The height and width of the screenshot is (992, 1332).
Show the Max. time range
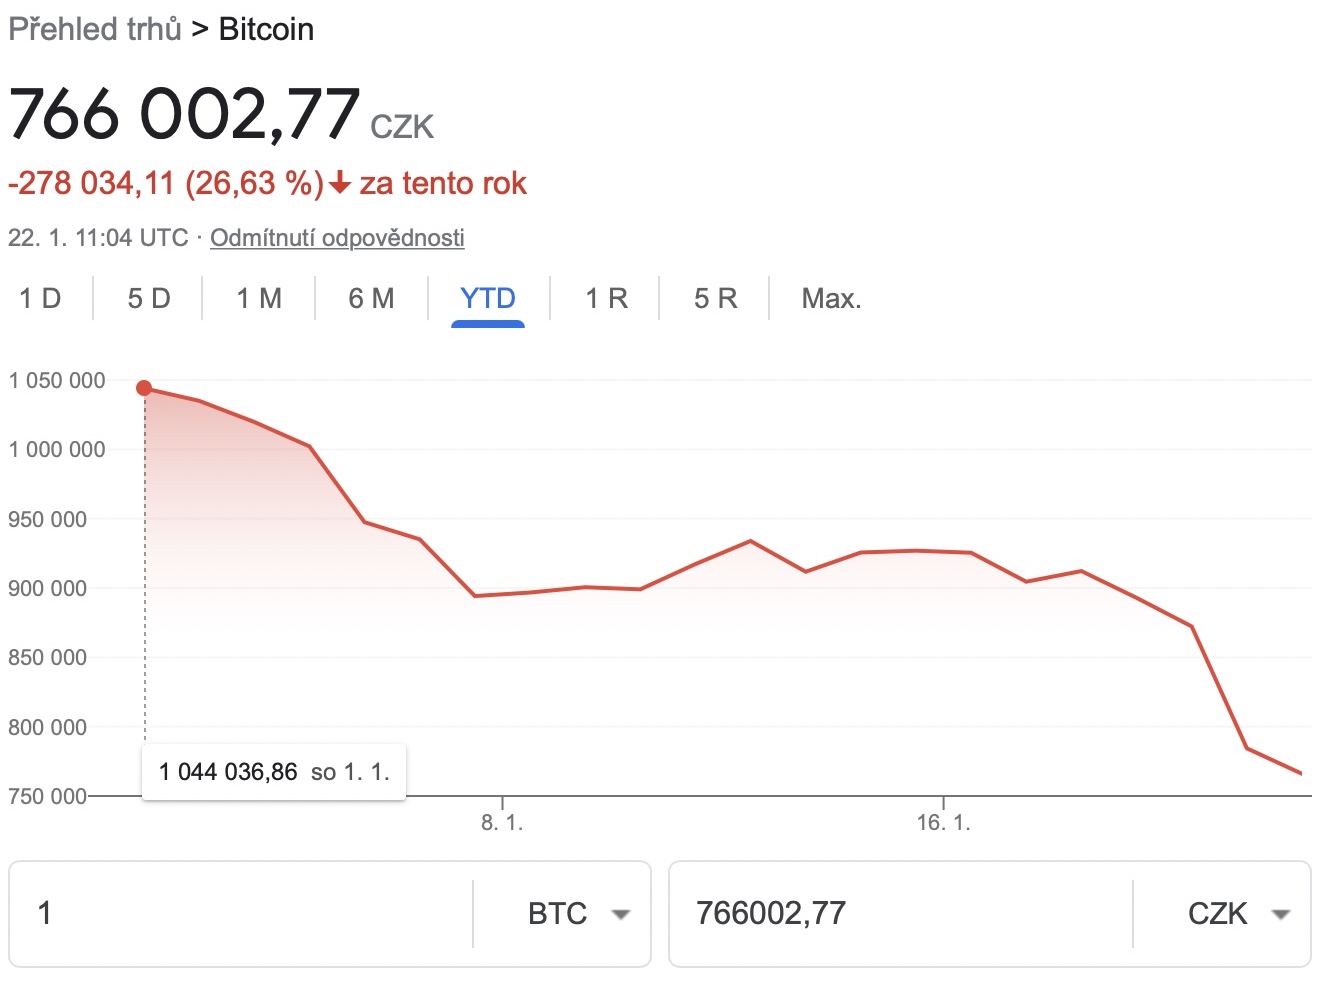(x=831, y=299)
